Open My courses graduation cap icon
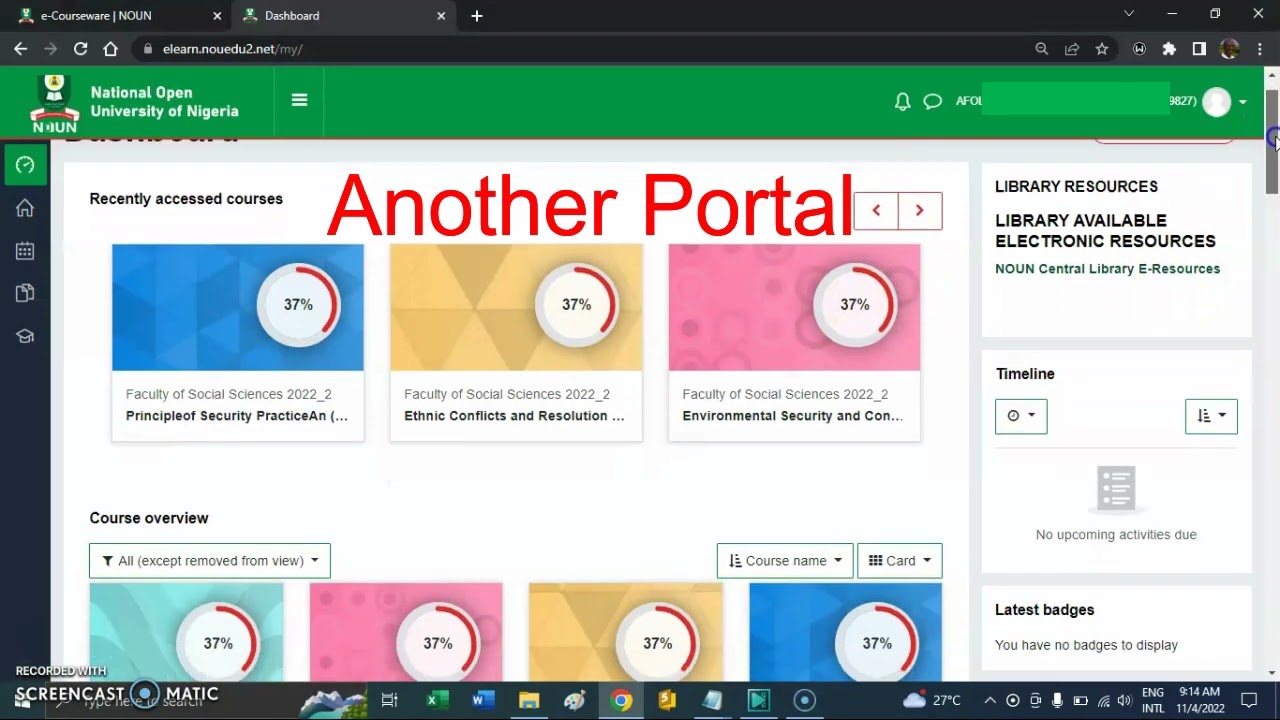Image resolution: width=1280 pixels, height=720 pixels. coord(25,336)
